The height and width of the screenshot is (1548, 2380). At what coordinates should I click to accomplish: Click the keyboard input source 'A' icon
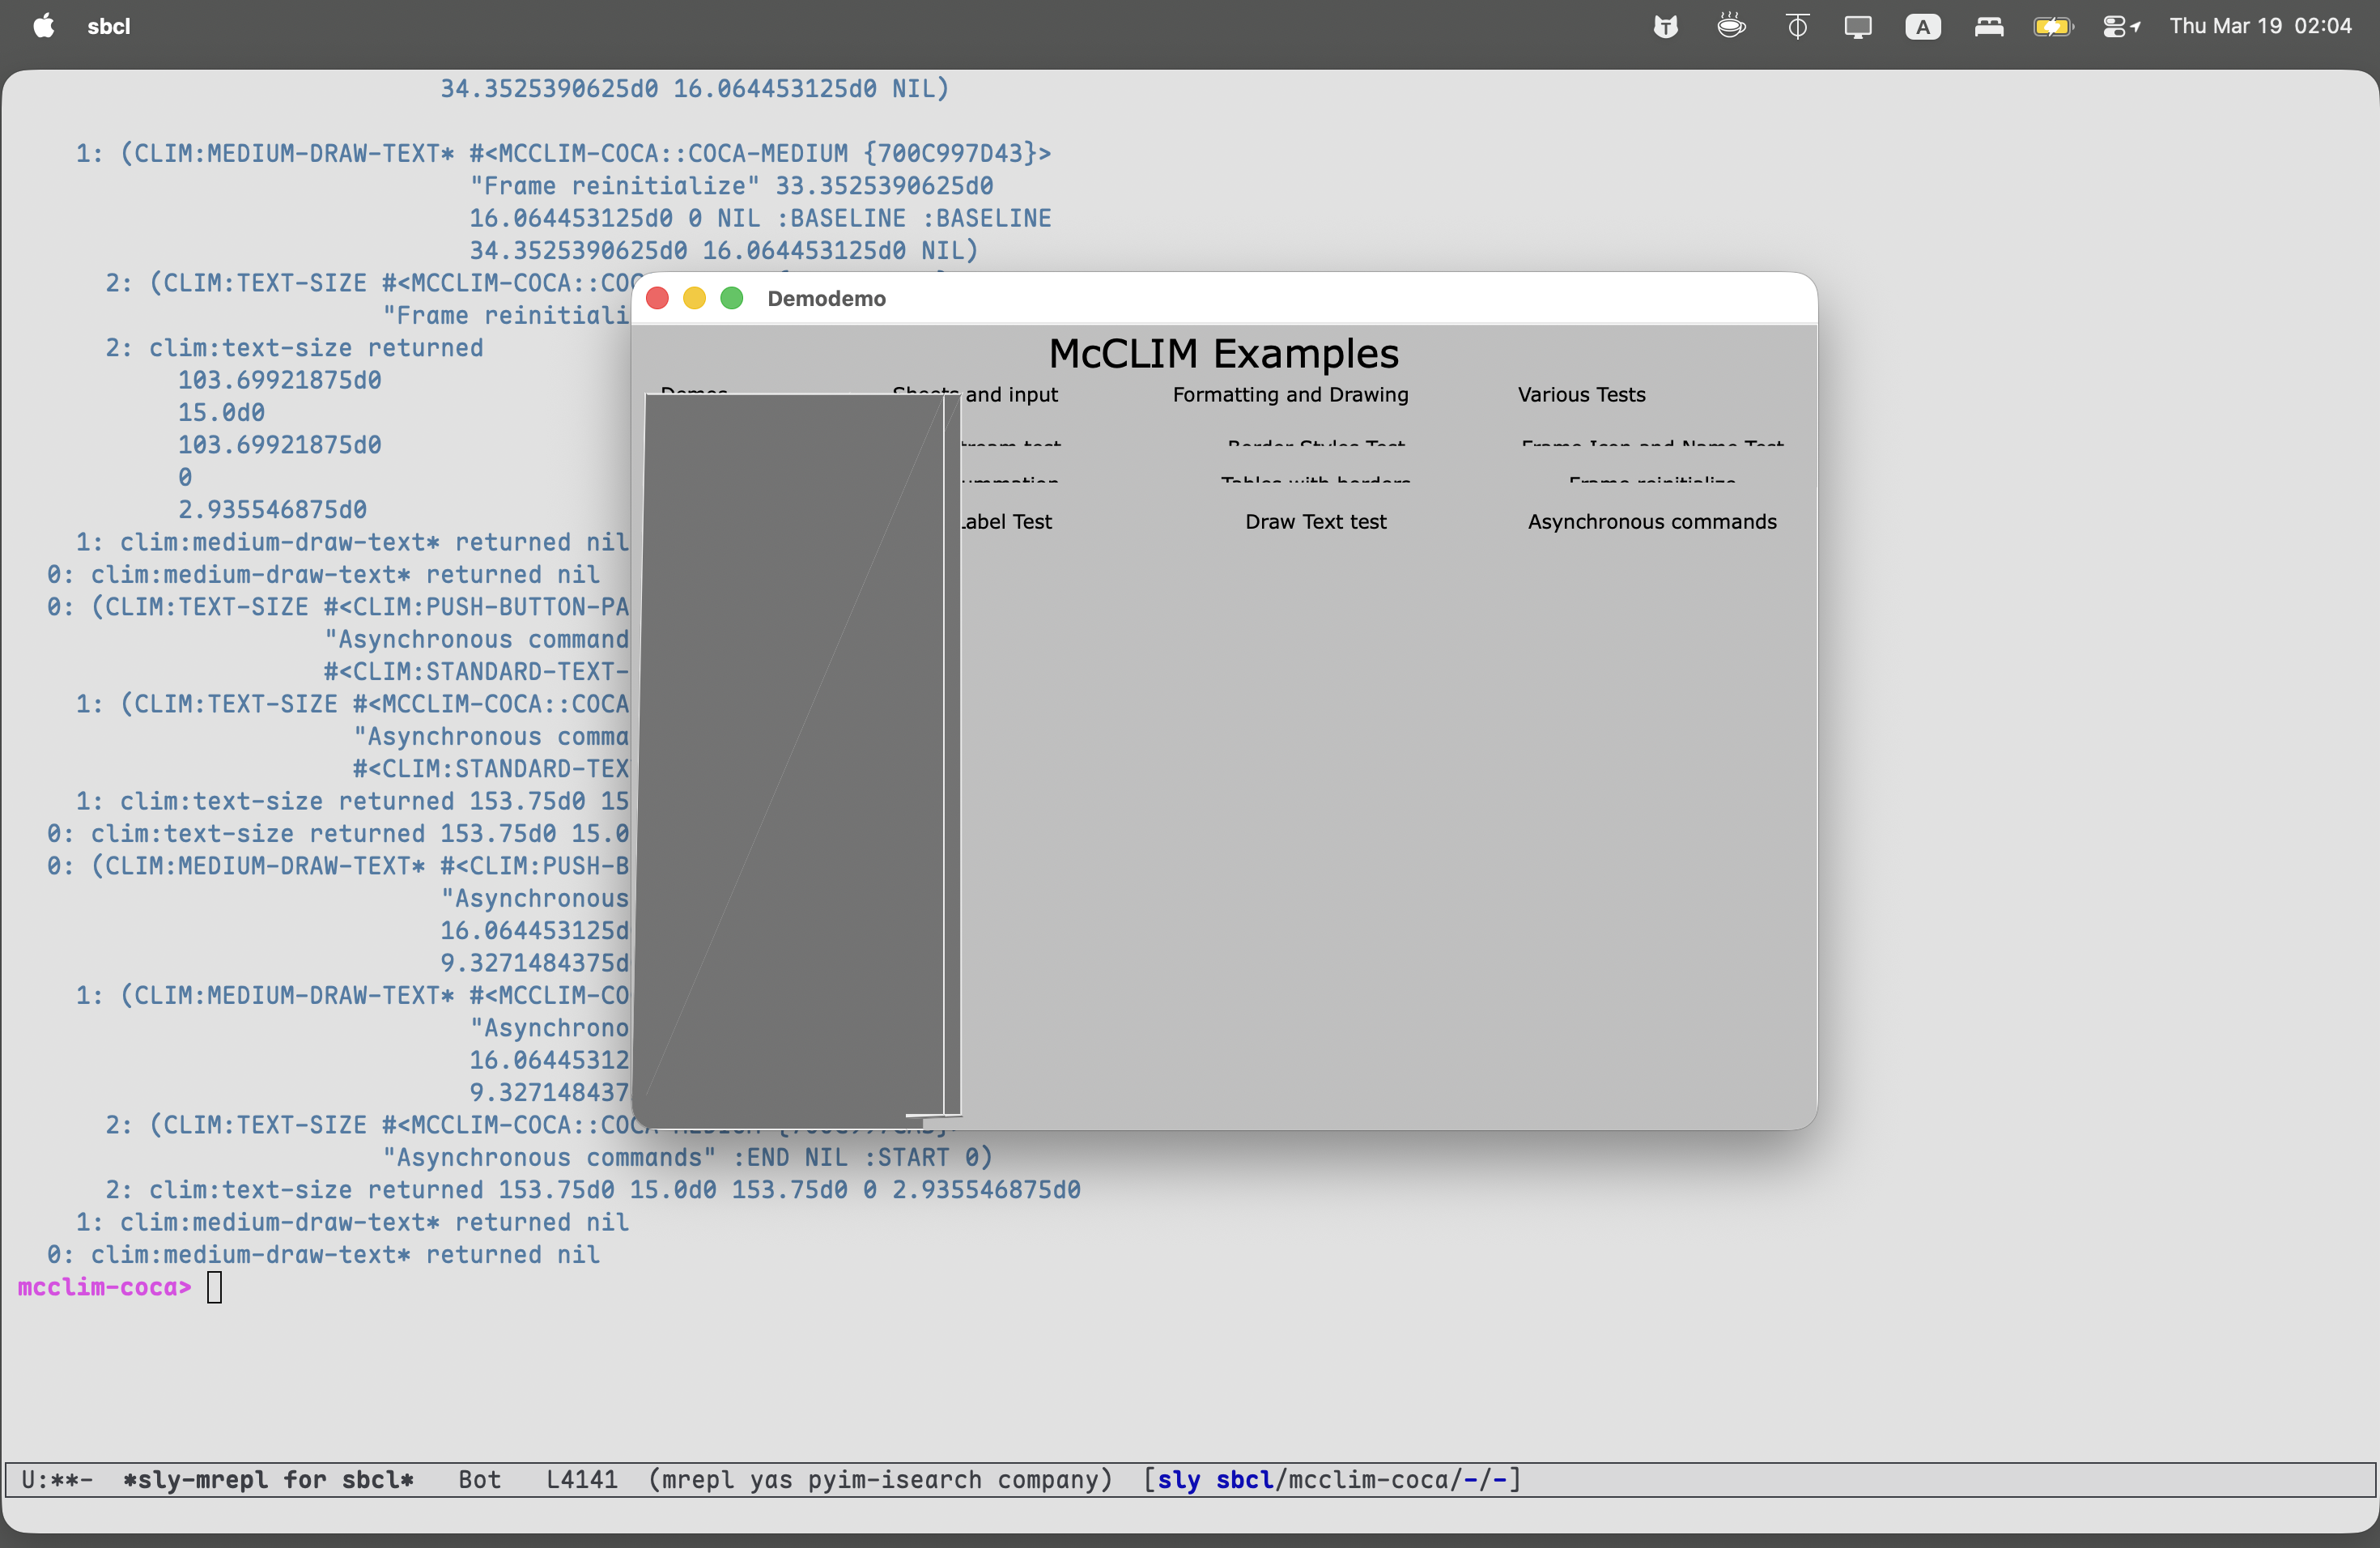[1923, 26]
